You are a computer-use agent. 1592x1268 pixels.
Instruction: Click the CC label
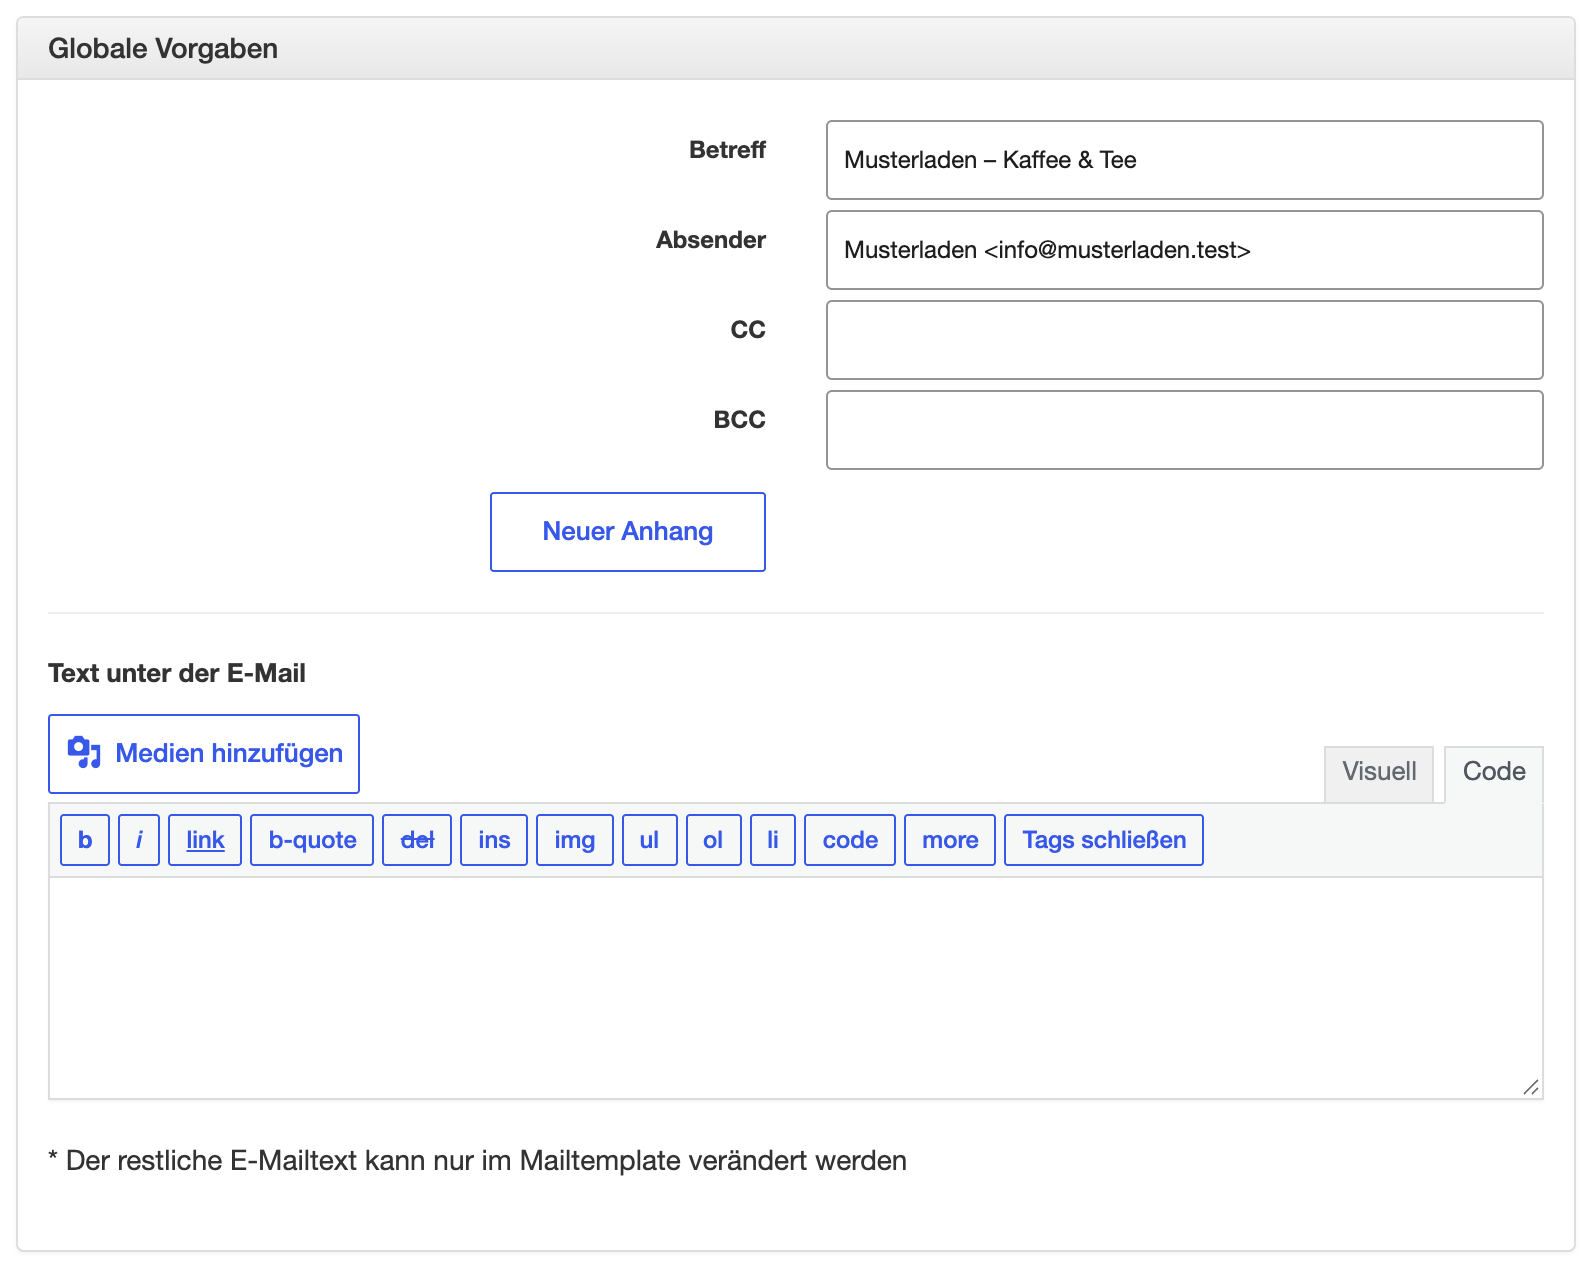pyautogui.click(x=748, y=330)
